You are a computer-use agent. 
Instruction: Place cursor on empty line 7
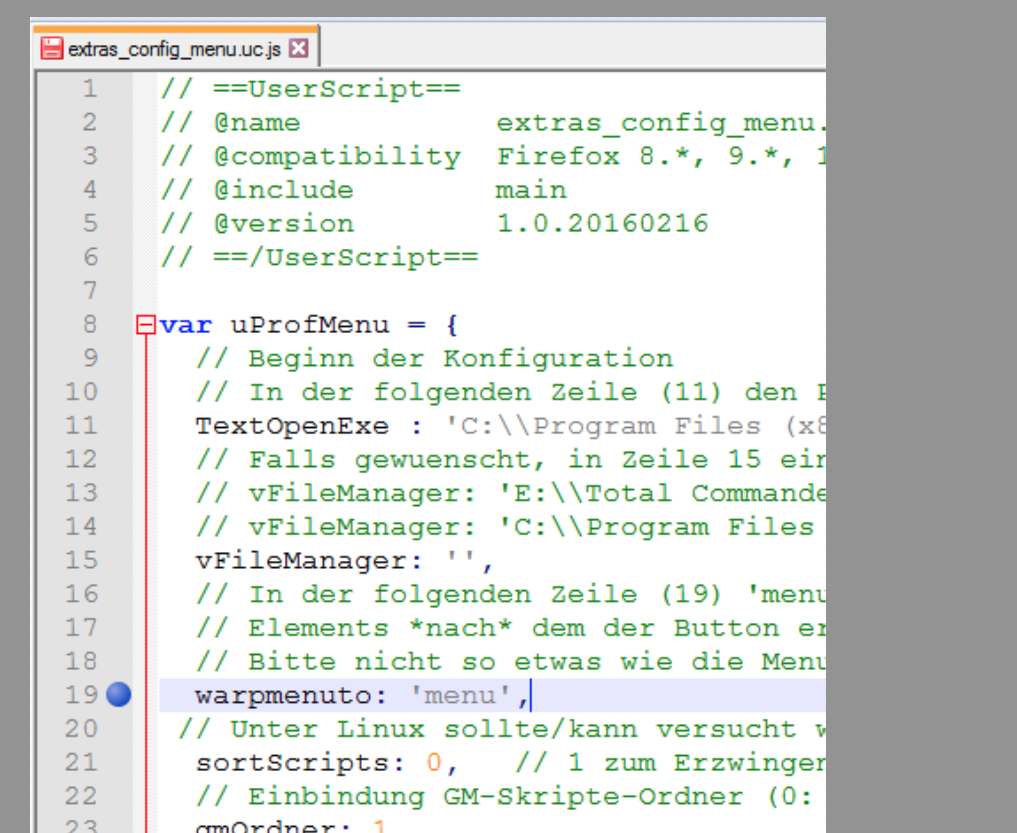400,291
